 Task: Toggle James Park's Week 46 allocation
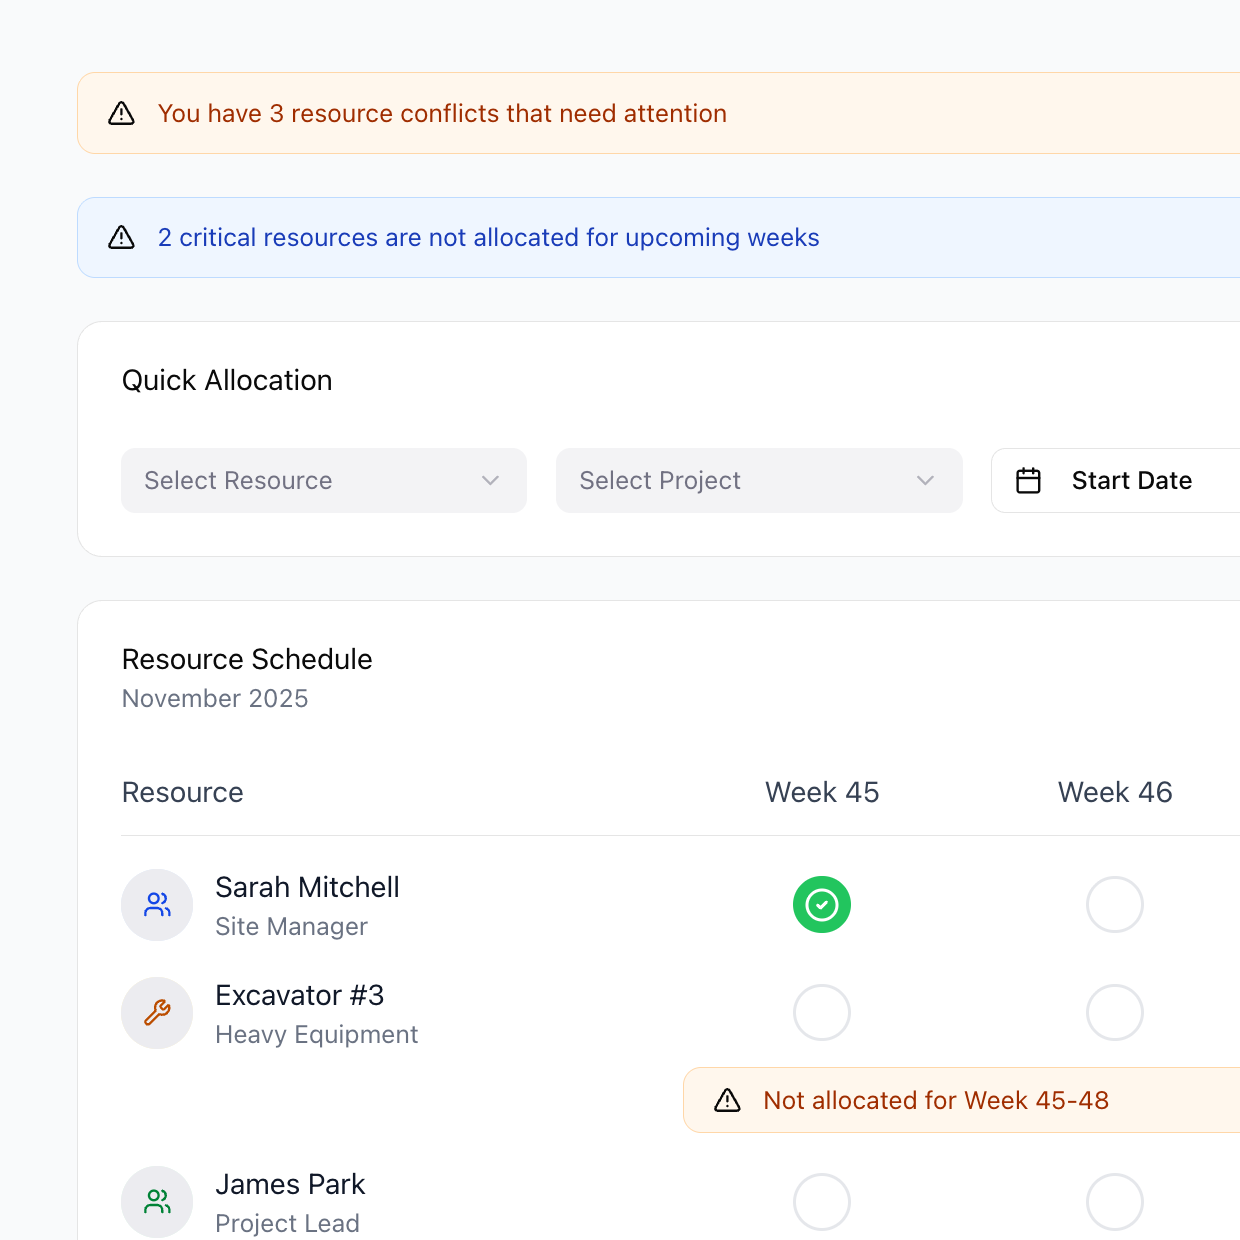point(1115,1202)
